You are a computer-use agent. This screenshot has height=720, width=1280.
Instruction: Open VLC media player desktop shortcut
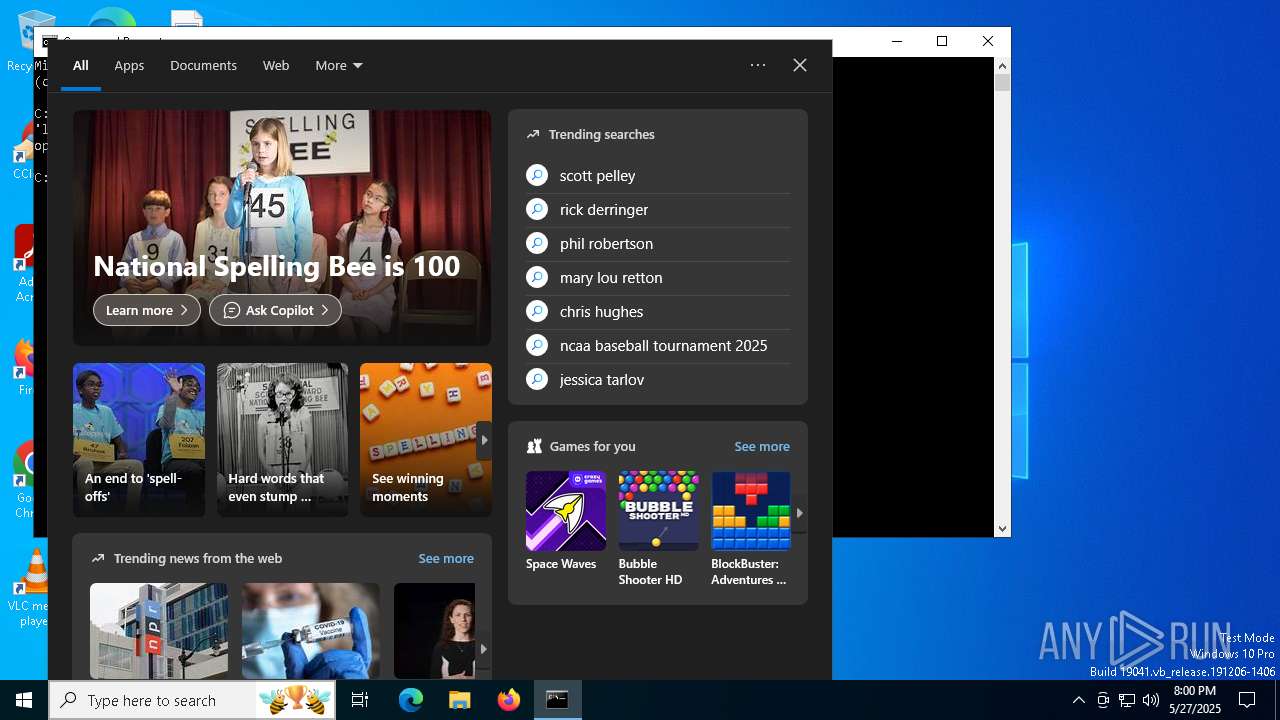pos(34,588)
